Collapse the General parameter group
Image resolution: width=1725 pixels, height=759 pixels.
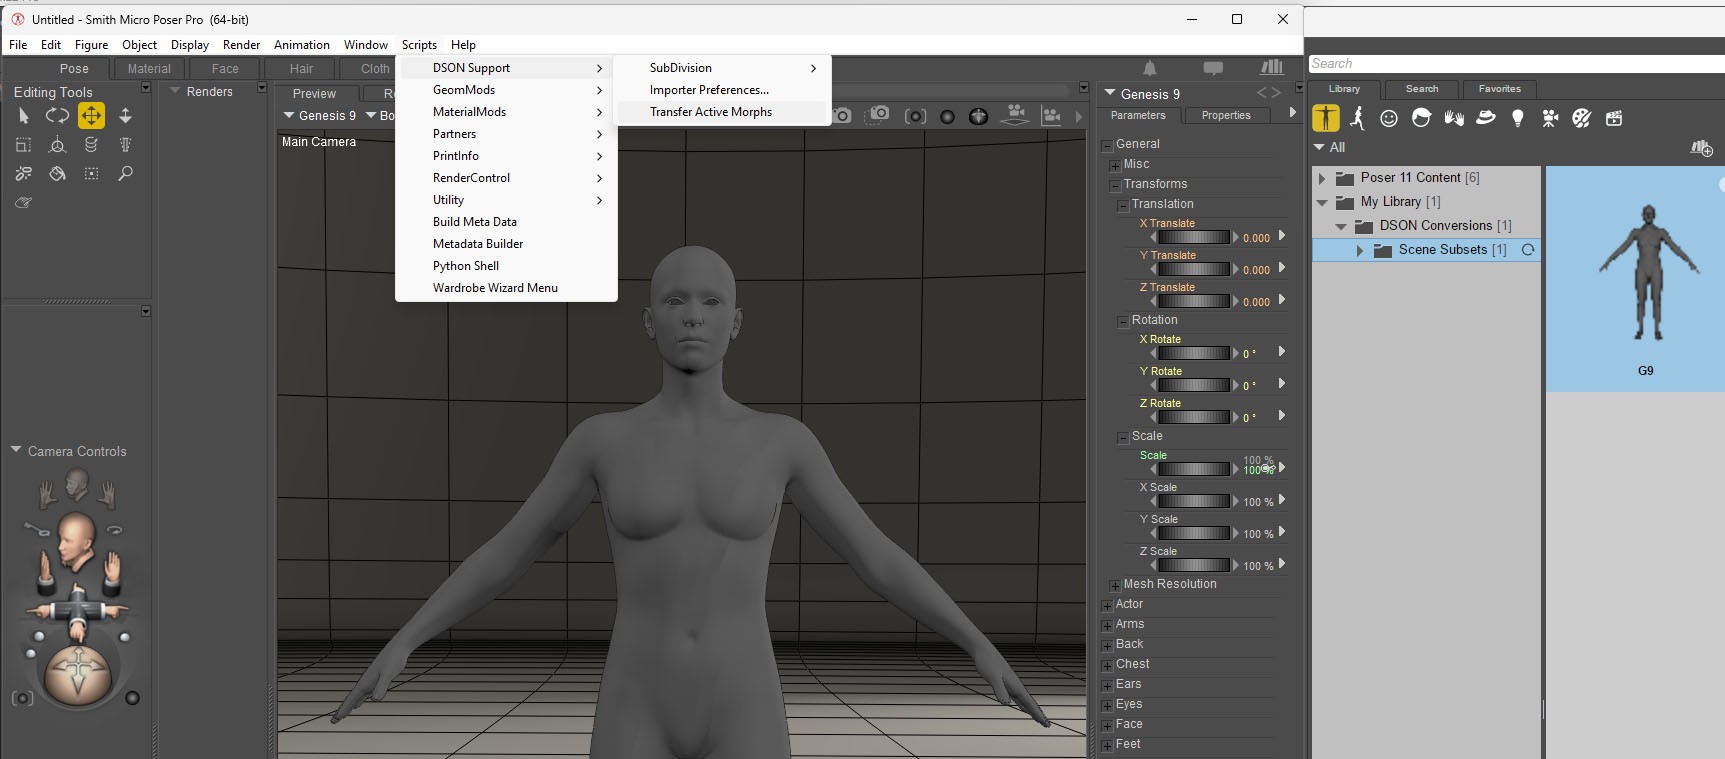[x=1108, y=146]
